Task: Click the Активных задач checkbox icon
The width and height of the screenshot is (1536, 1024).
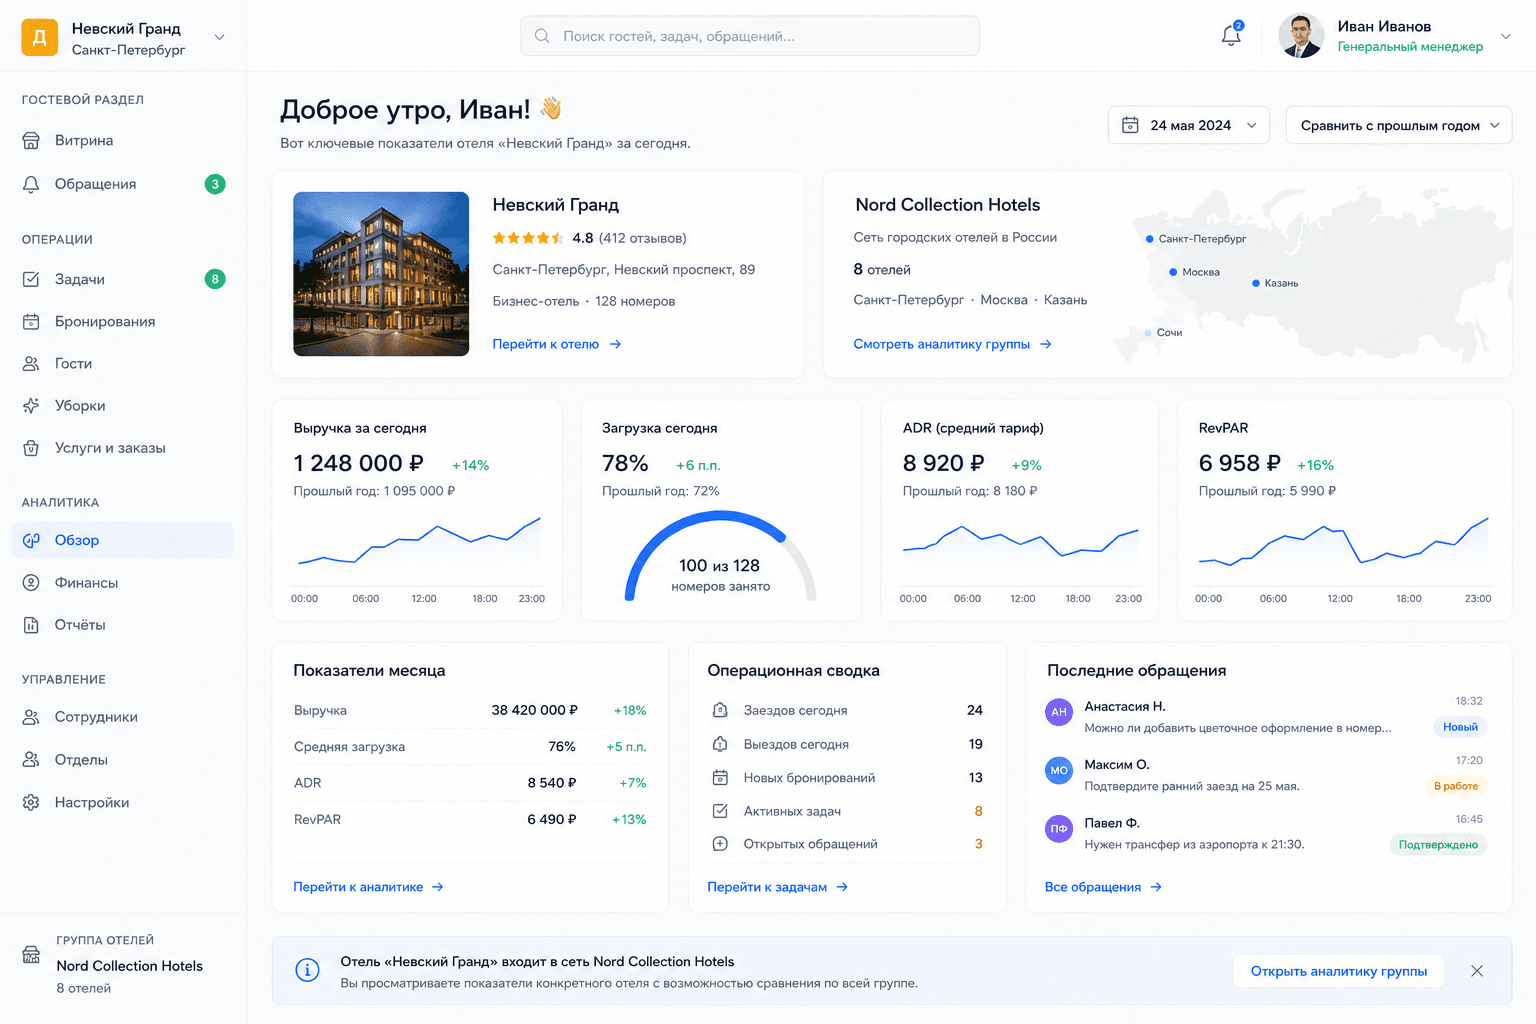Action: click(720, 811)
